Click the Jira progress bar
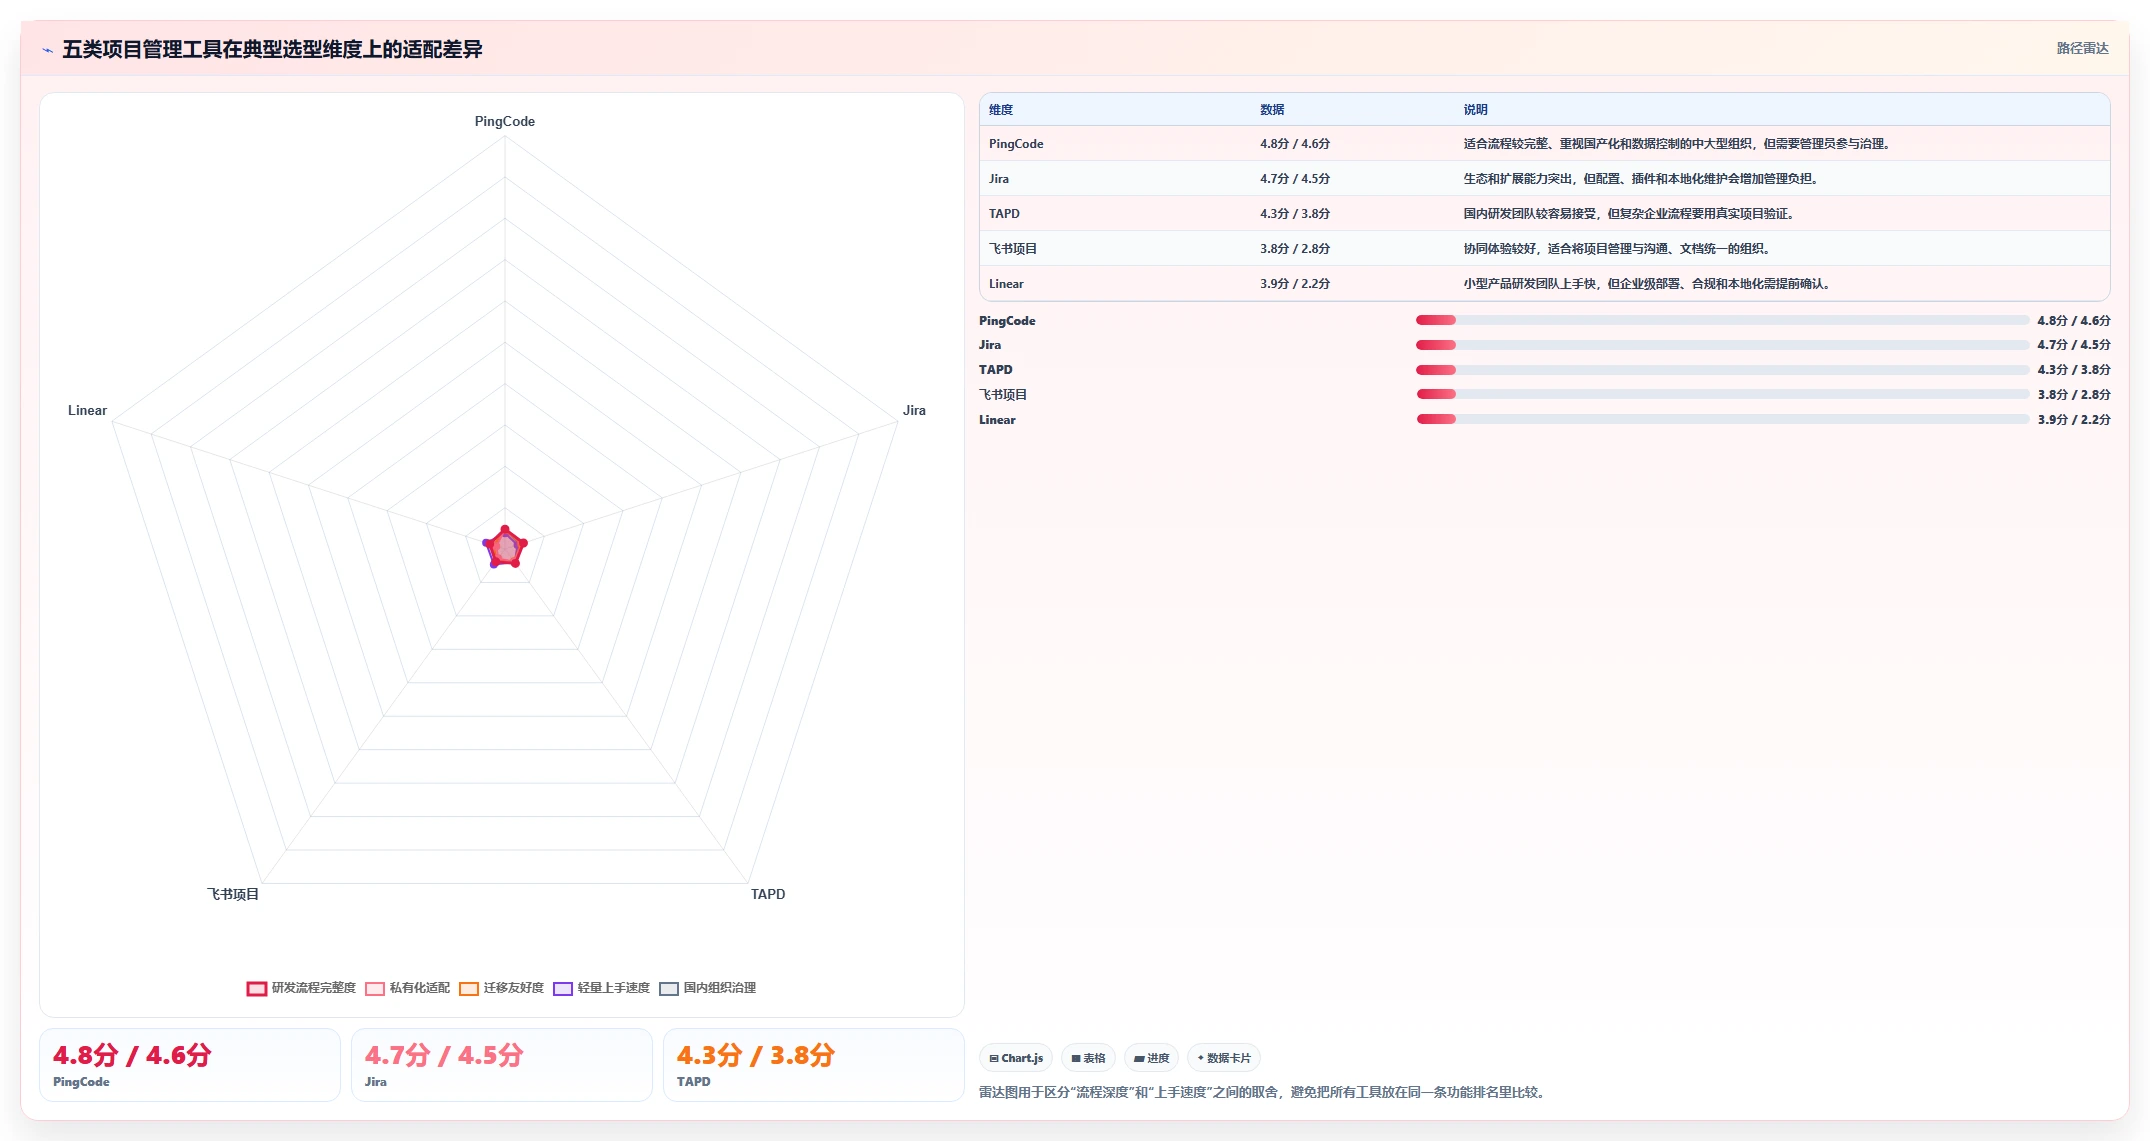 coord(1722,345)
